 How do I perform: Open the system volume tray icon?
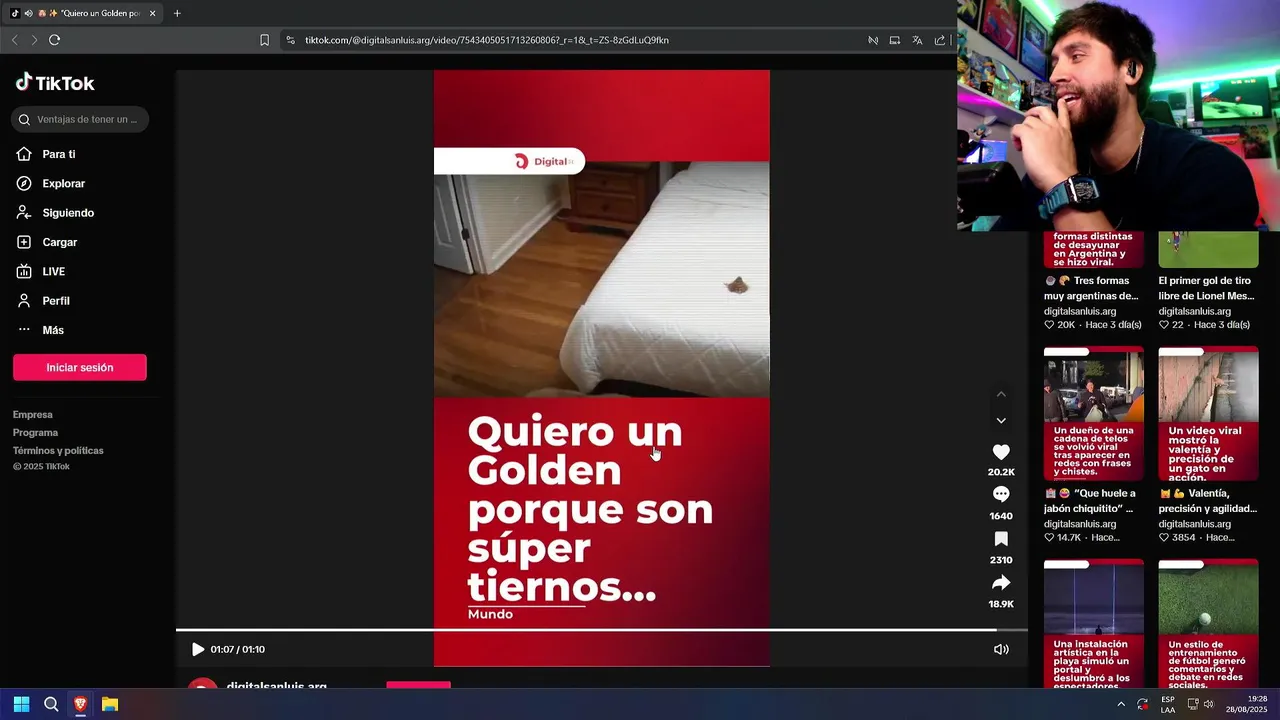point(1208,704)
